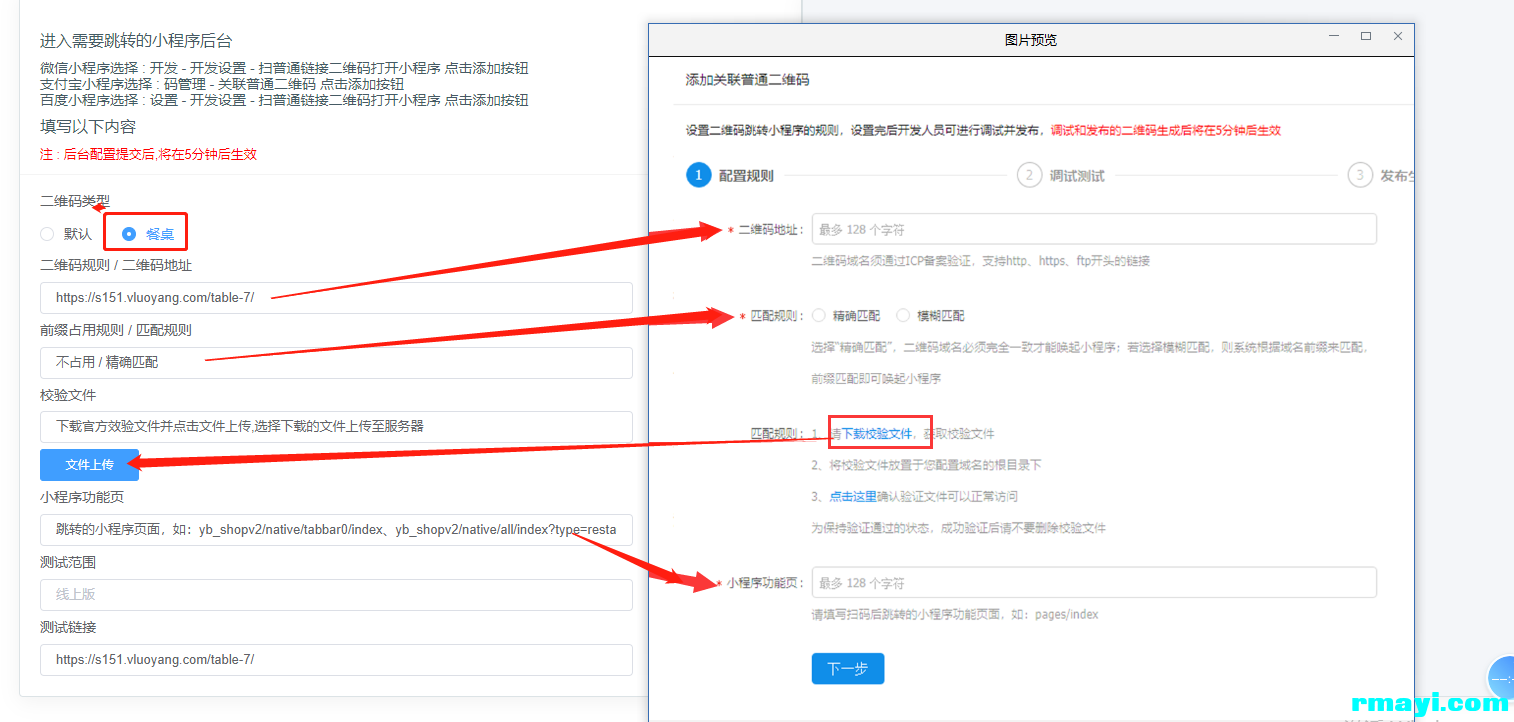
Task: Follow the 点击这里 verification link
Action: [852, 496]
